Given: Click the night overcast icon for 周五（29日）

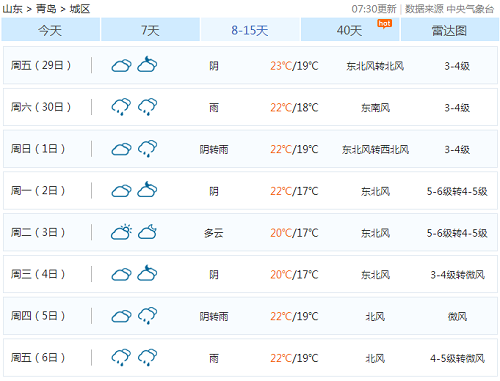Looking at the screenshot, I should click(x=147, y=64).
